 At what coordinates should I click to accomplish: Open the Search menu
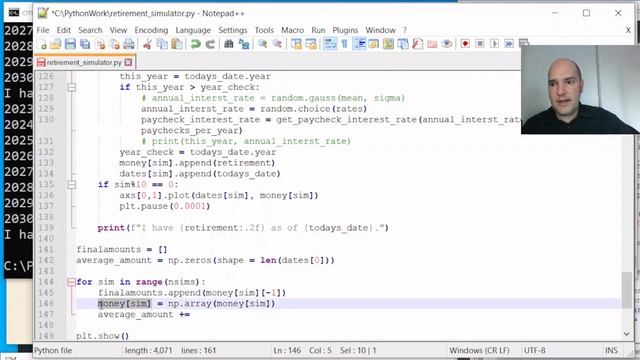90,30
